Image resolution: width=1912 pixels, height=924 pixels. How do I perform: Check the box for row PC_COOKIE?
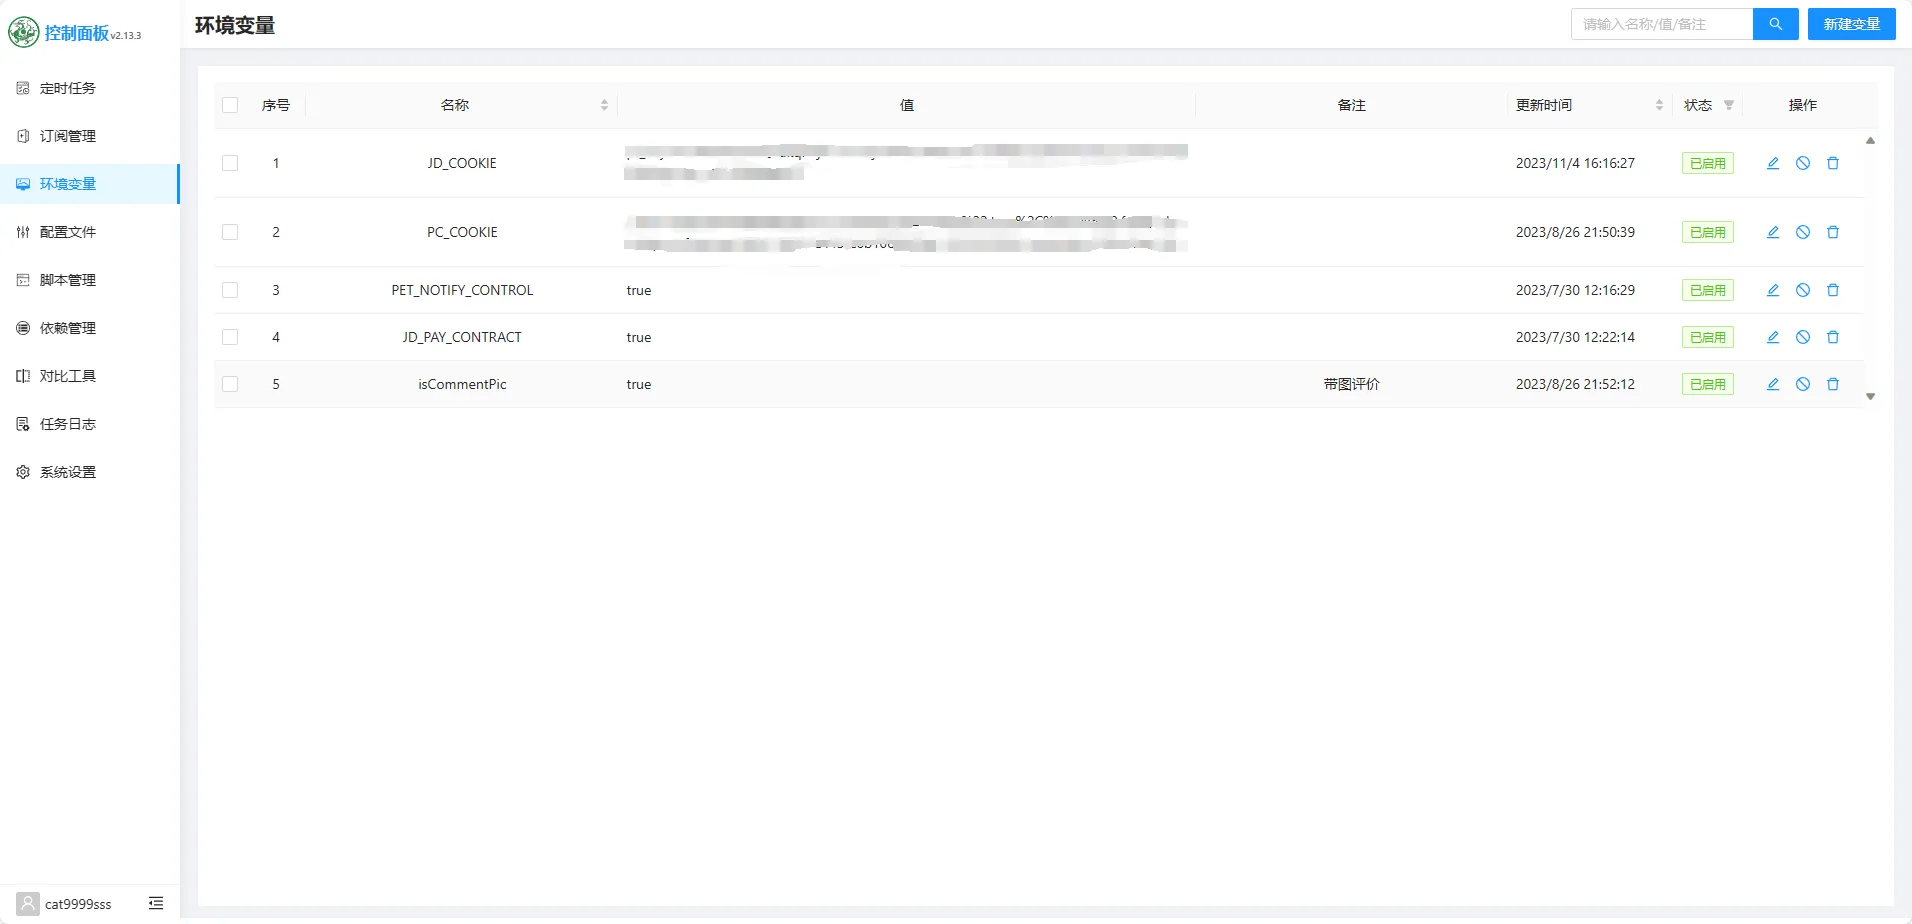(x=230, y=232)
